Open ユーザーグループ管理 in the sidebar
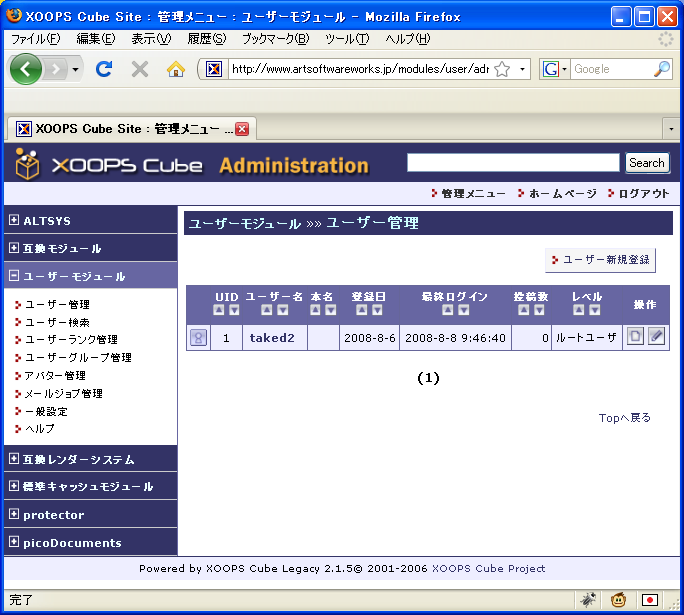684x615 pixels. (78, 357)
